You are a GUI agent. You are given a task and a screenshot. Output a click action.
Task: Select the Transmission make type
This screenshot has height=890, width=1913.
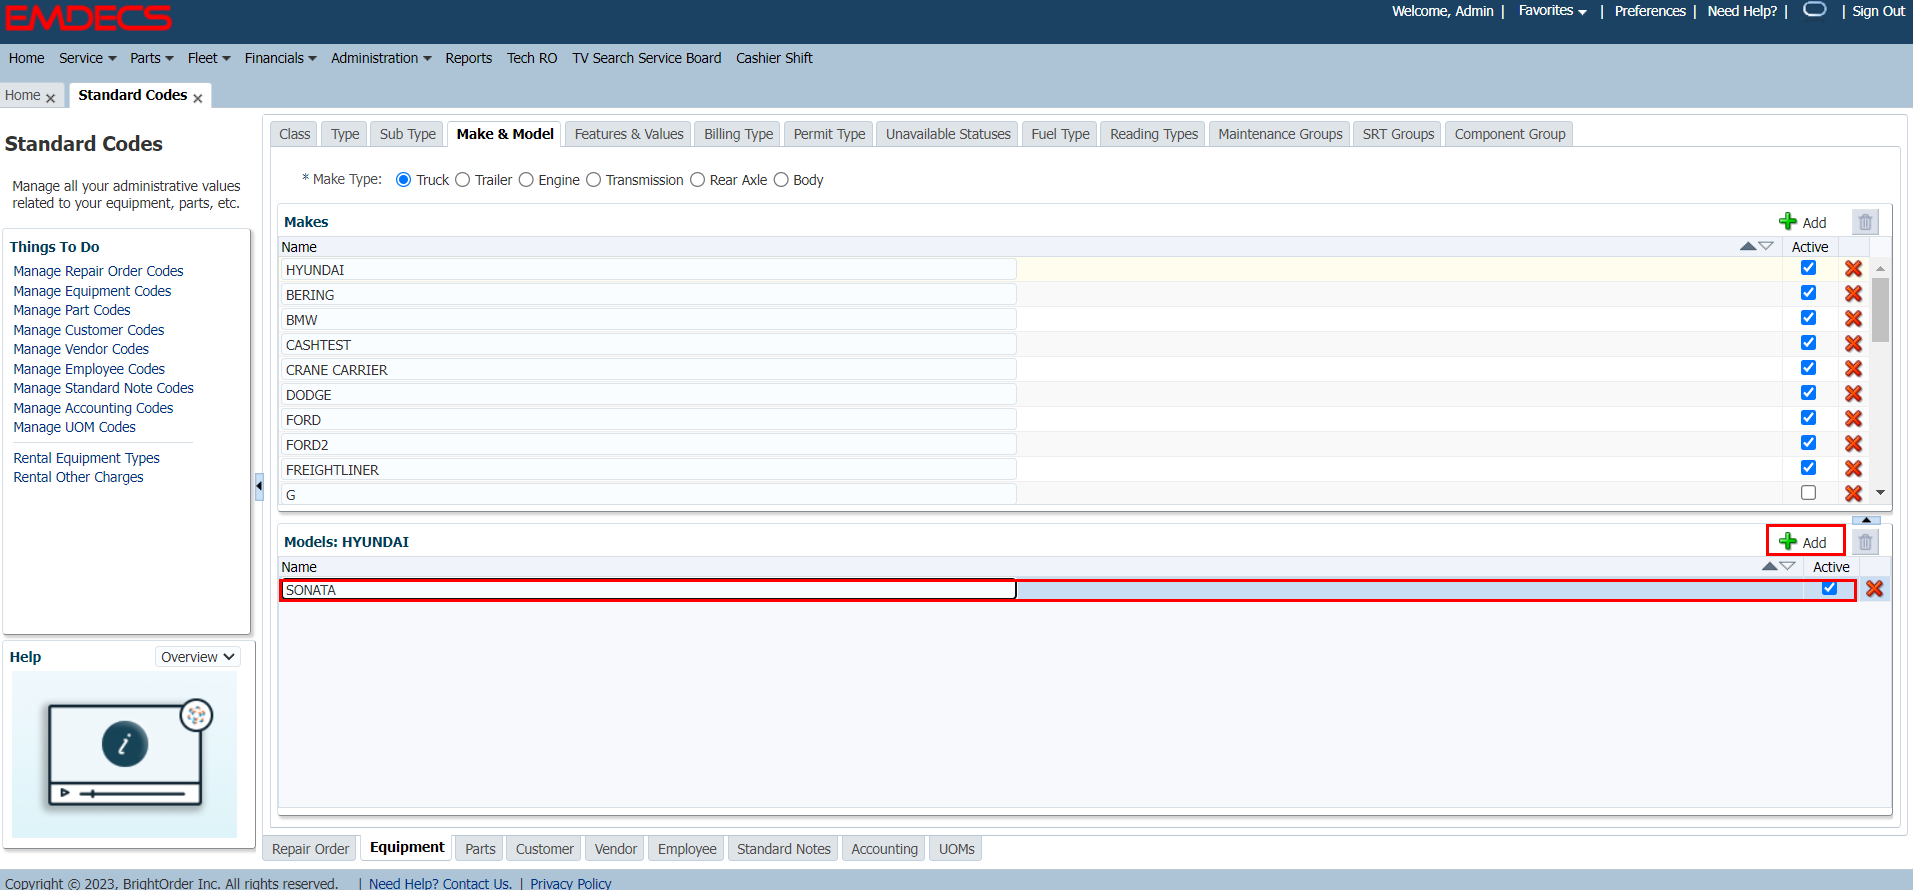[593, 180]
